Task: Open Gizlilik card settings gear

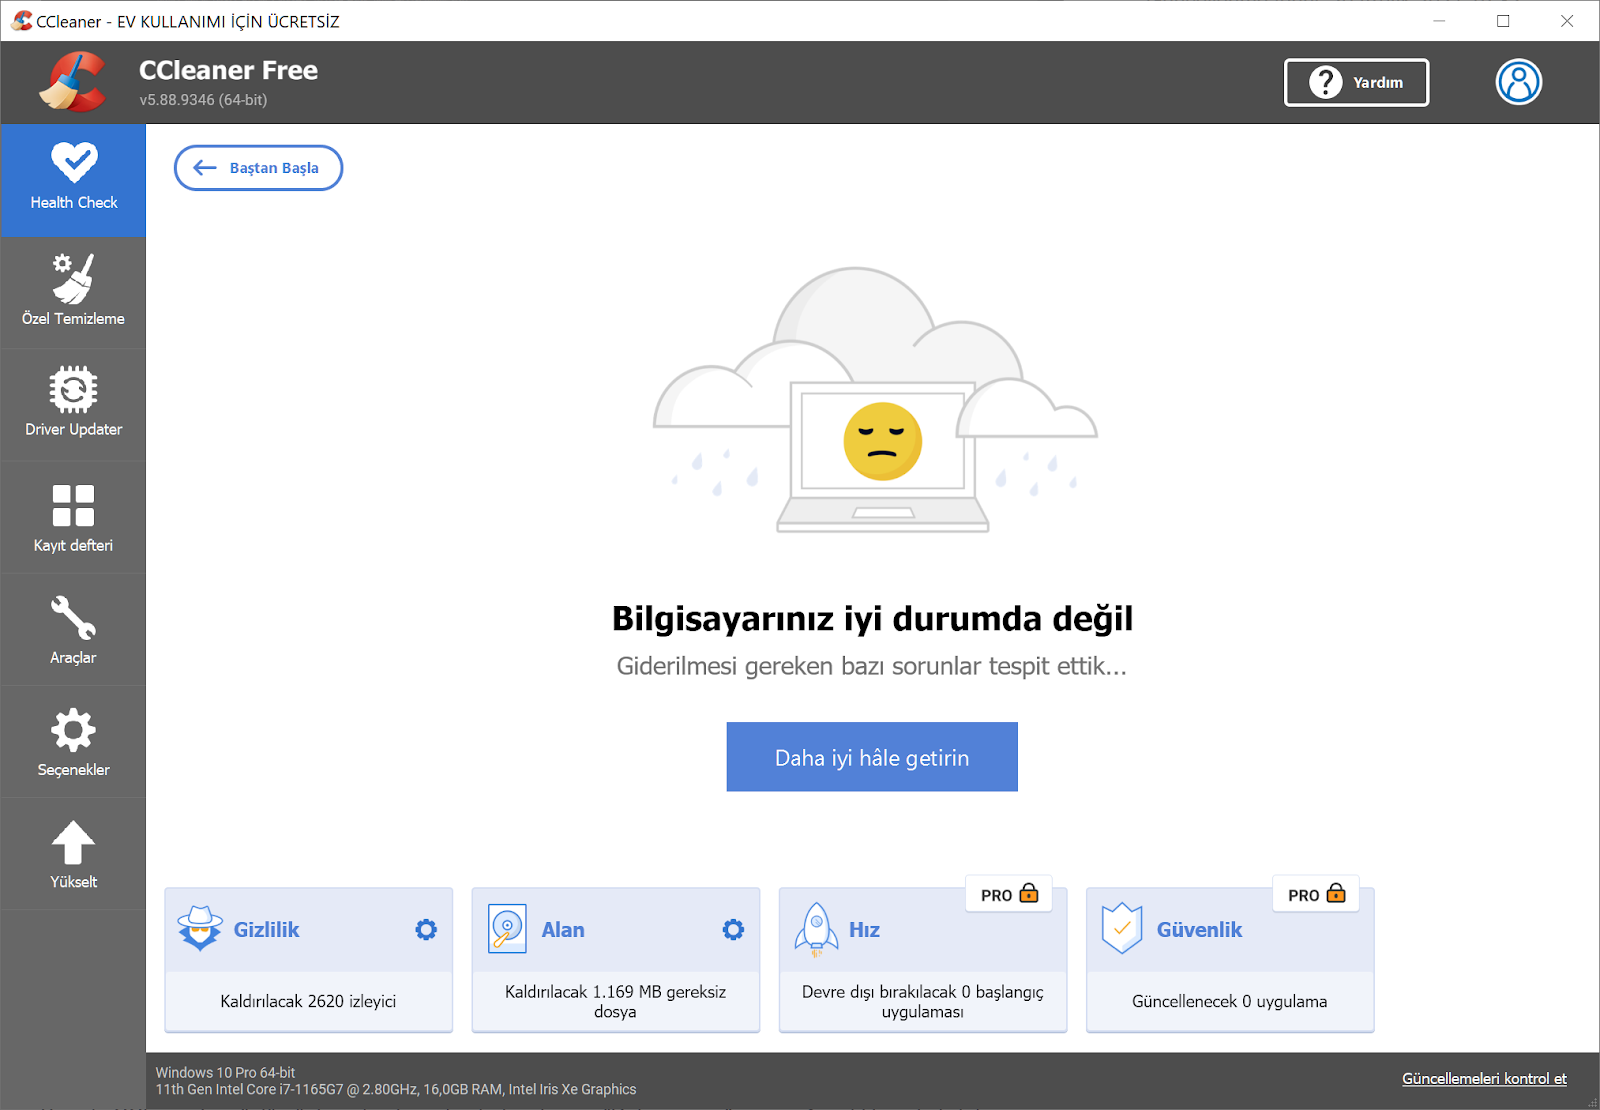Action: (x=426, y=930)
